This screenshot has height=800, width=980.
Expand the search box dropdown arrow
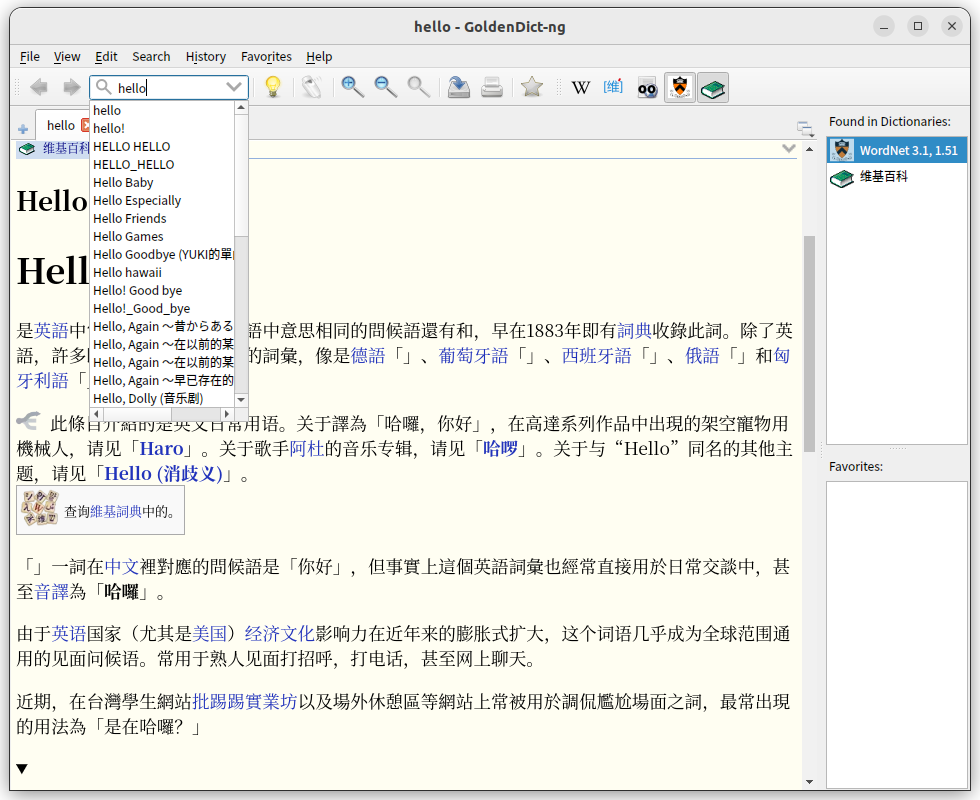234,88
